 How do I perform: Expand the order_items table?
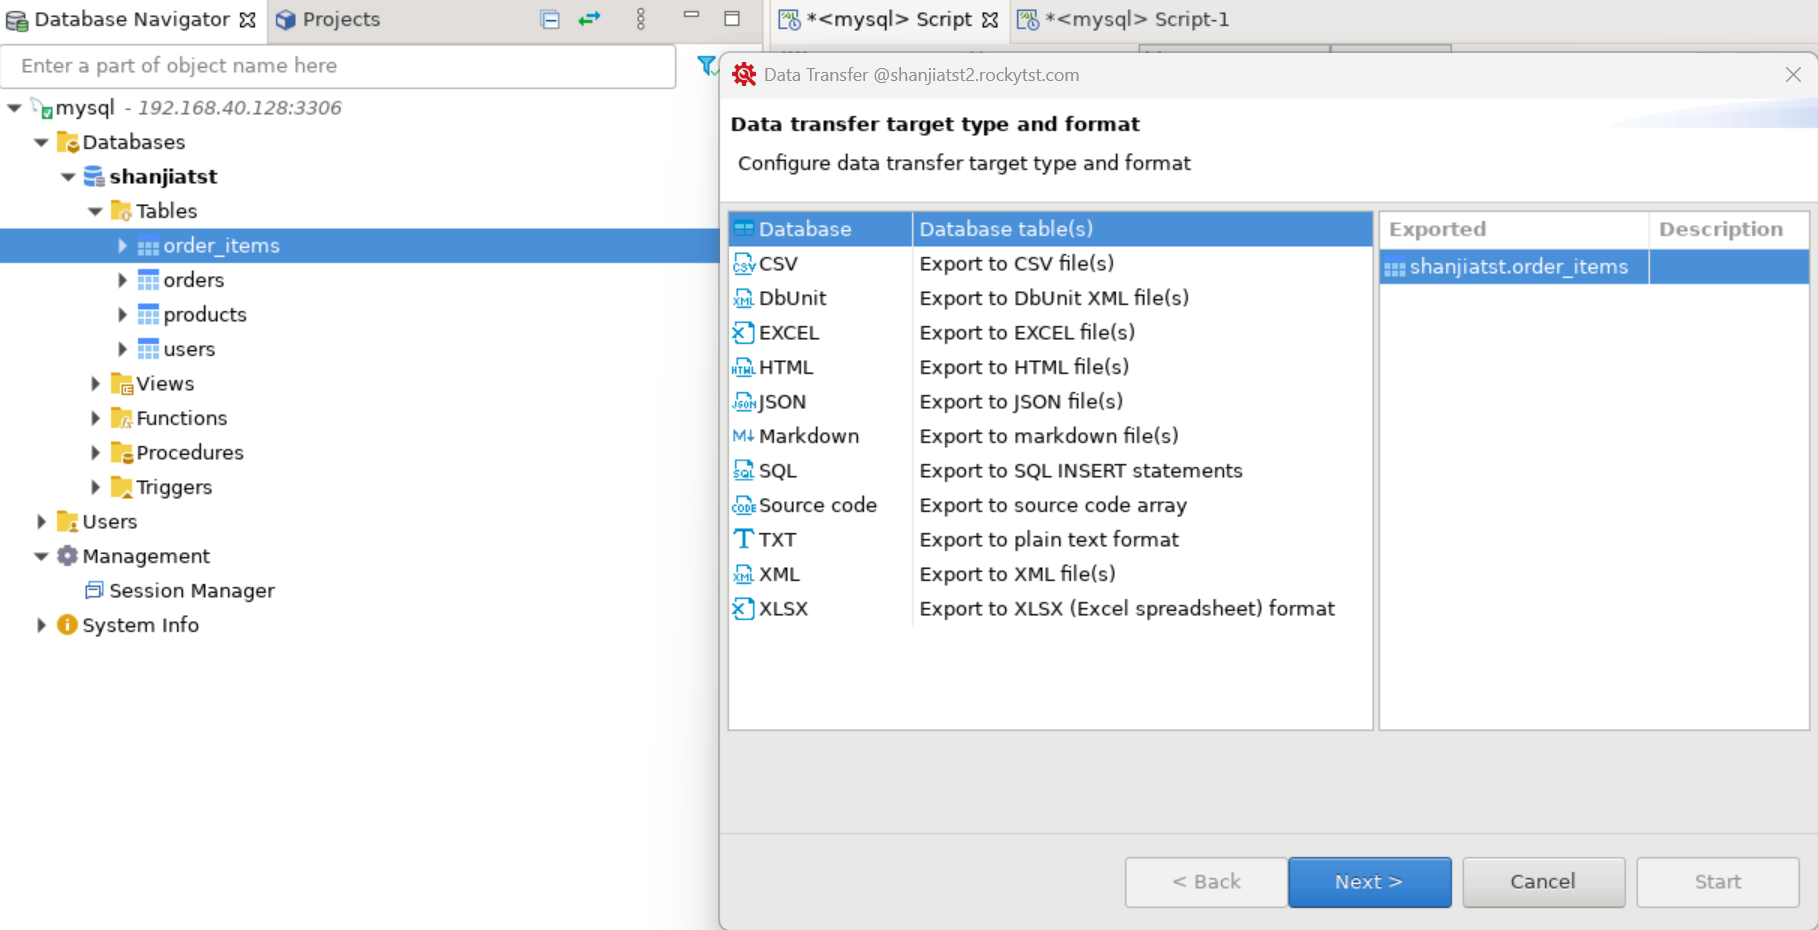point(122,246)
